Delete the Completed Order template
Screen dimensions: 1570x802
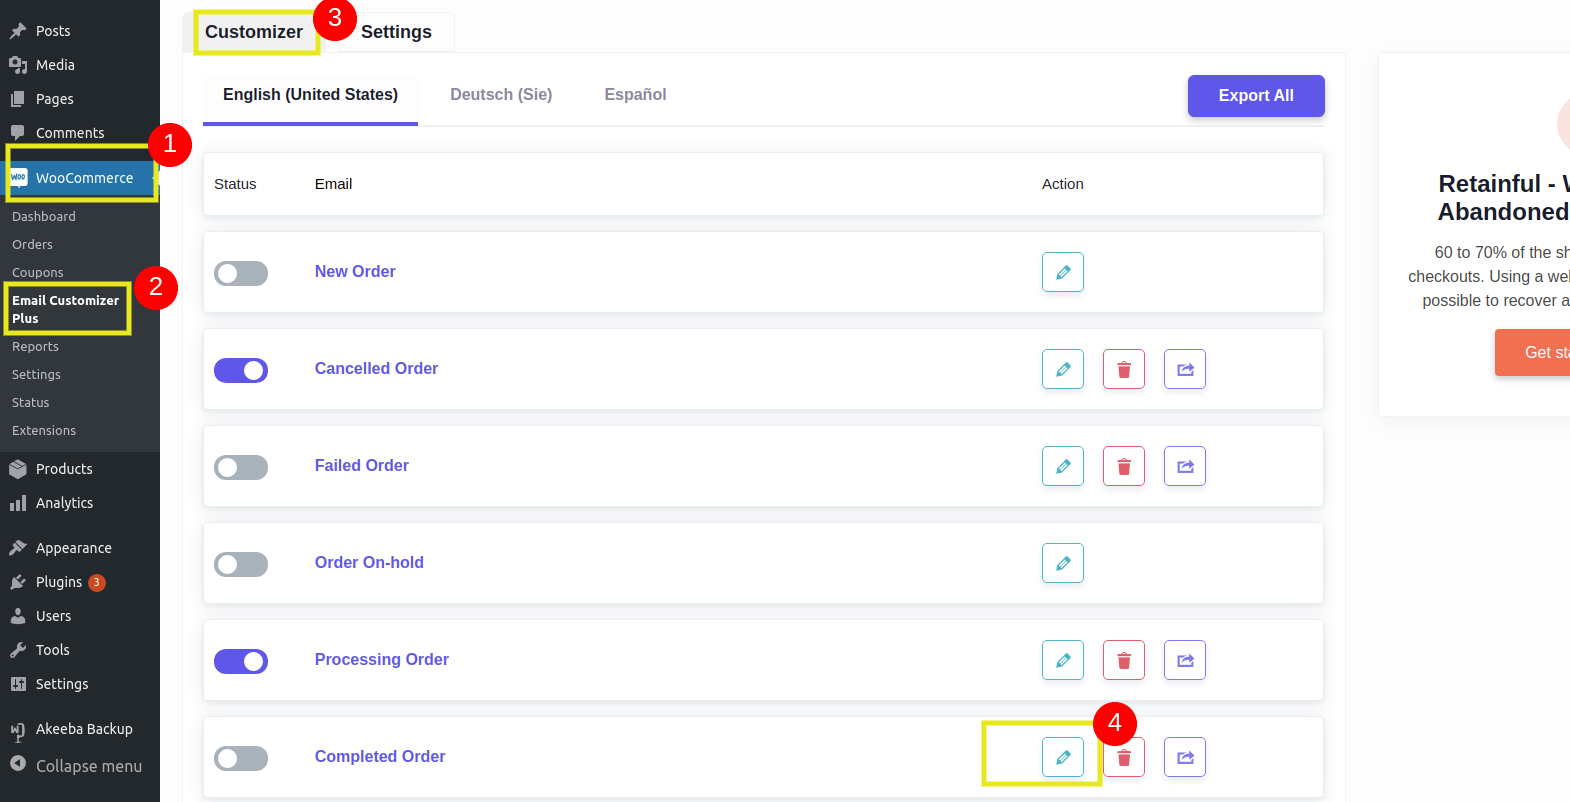click(1124, 757)
